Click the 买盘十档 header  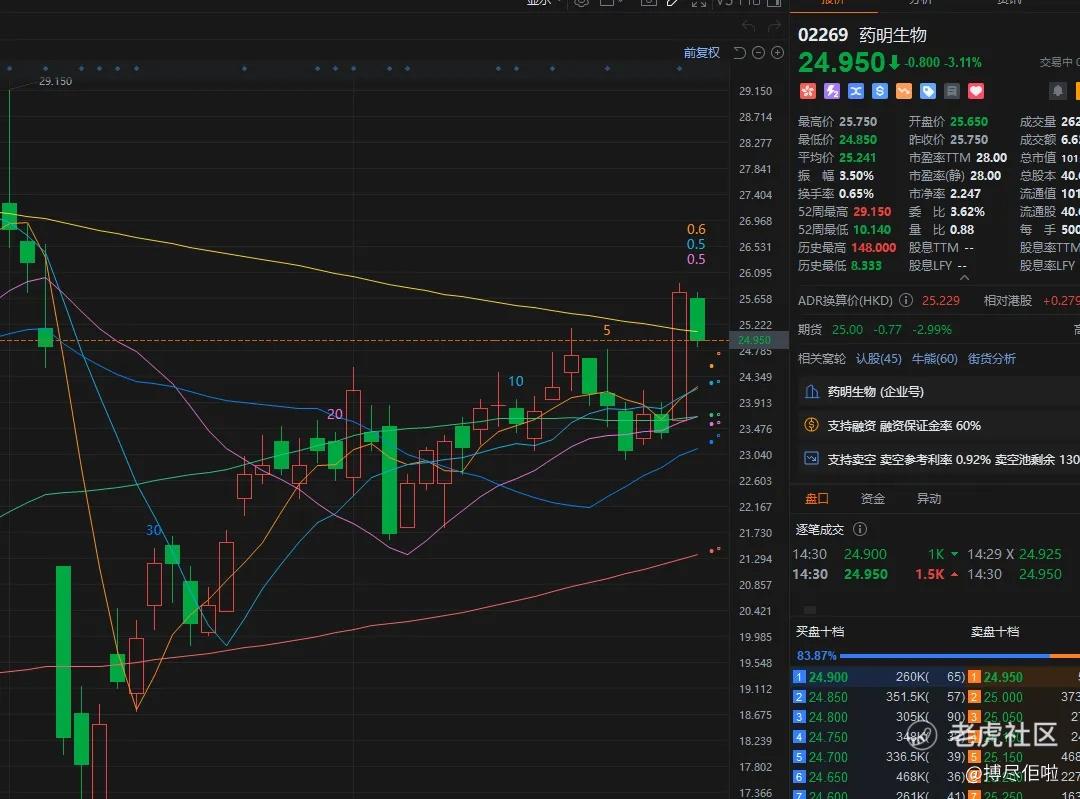point(820,632)
